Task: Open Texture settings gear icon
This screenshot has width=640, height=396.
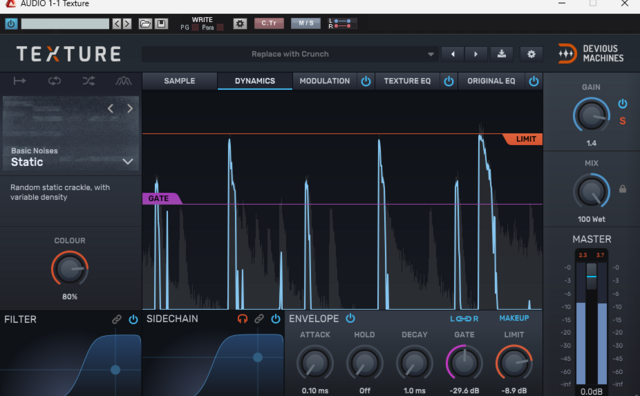Action: [x=531, y=54]
